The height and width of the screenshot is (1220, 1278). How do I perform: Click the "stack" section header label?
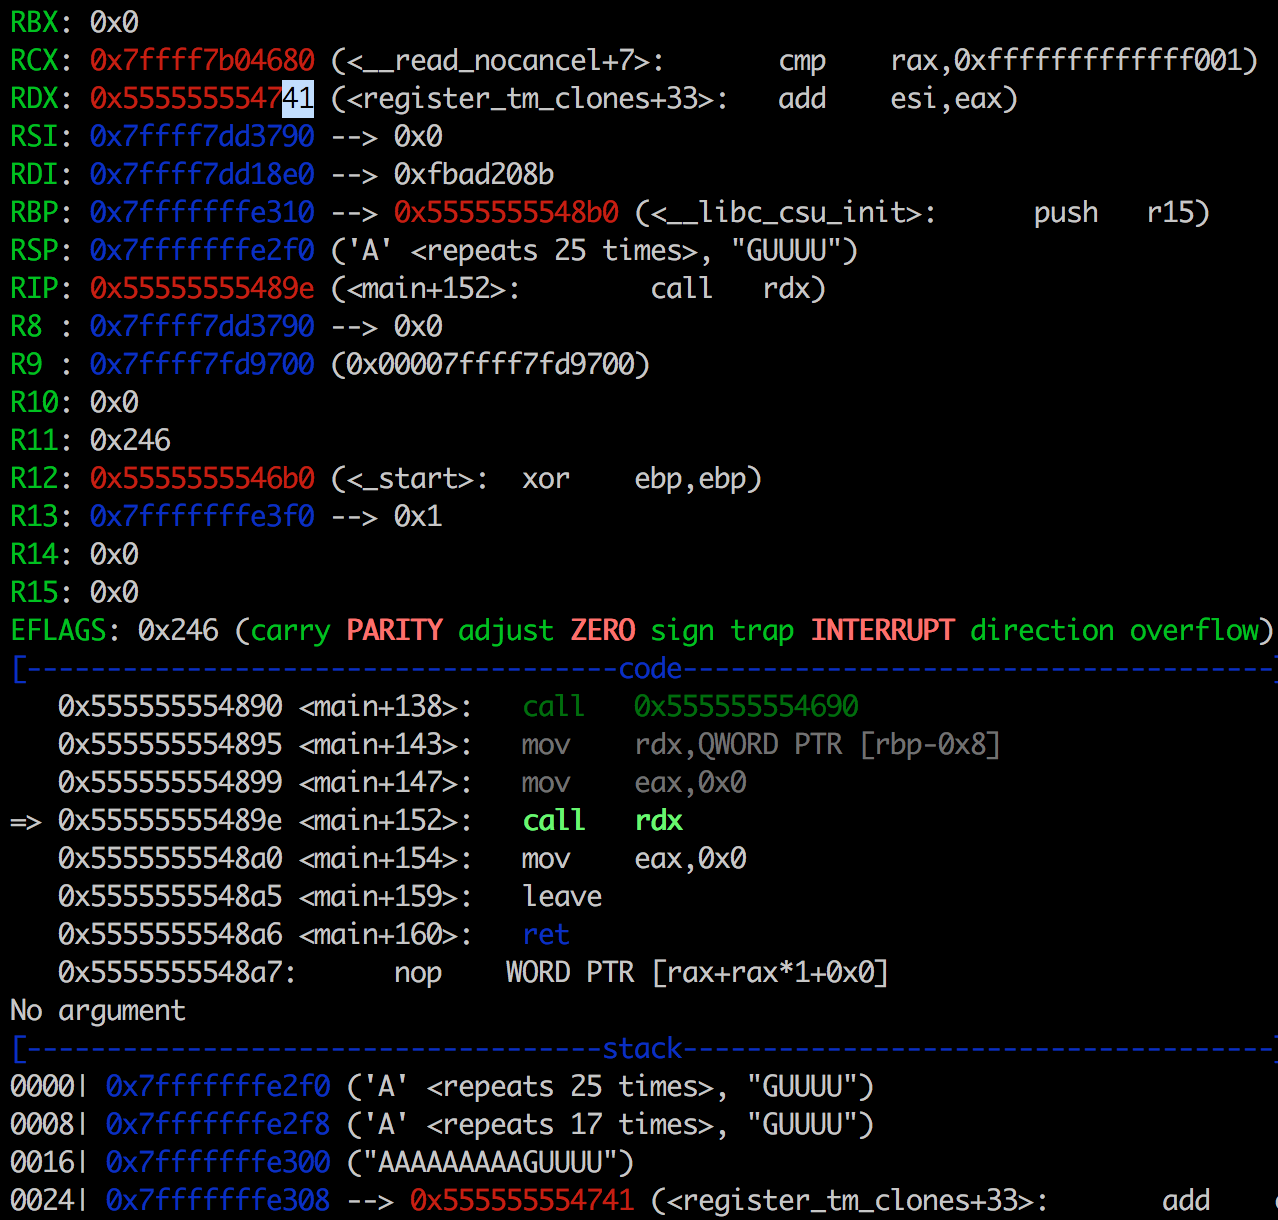pos(642,1049)
